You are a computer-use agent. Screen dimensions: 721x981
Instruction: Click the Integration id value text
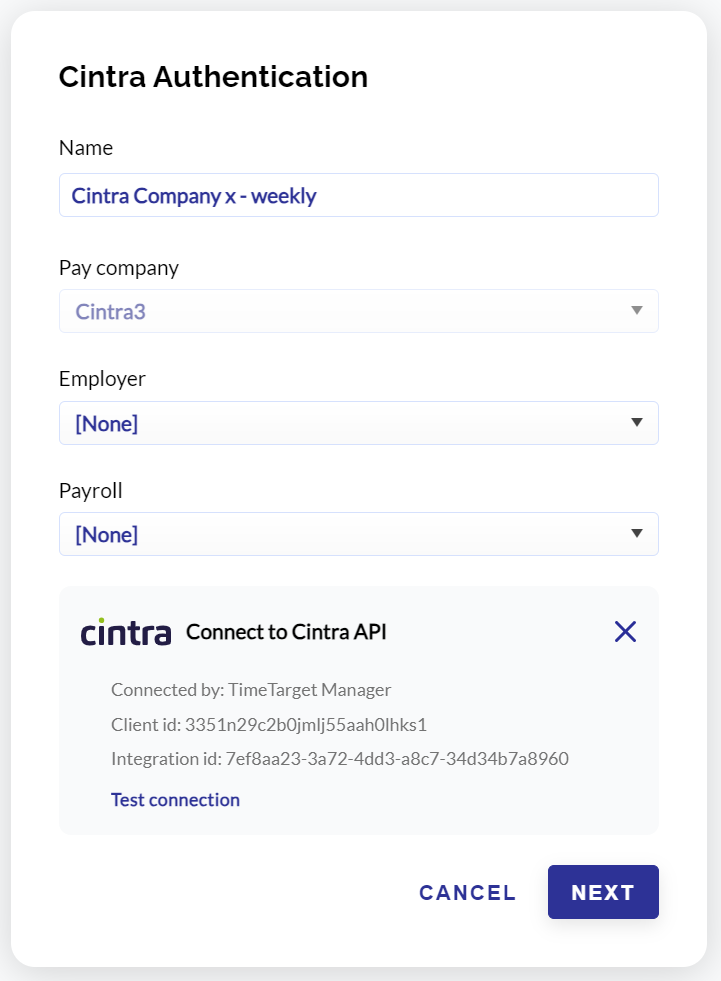[x=397, y=759]
